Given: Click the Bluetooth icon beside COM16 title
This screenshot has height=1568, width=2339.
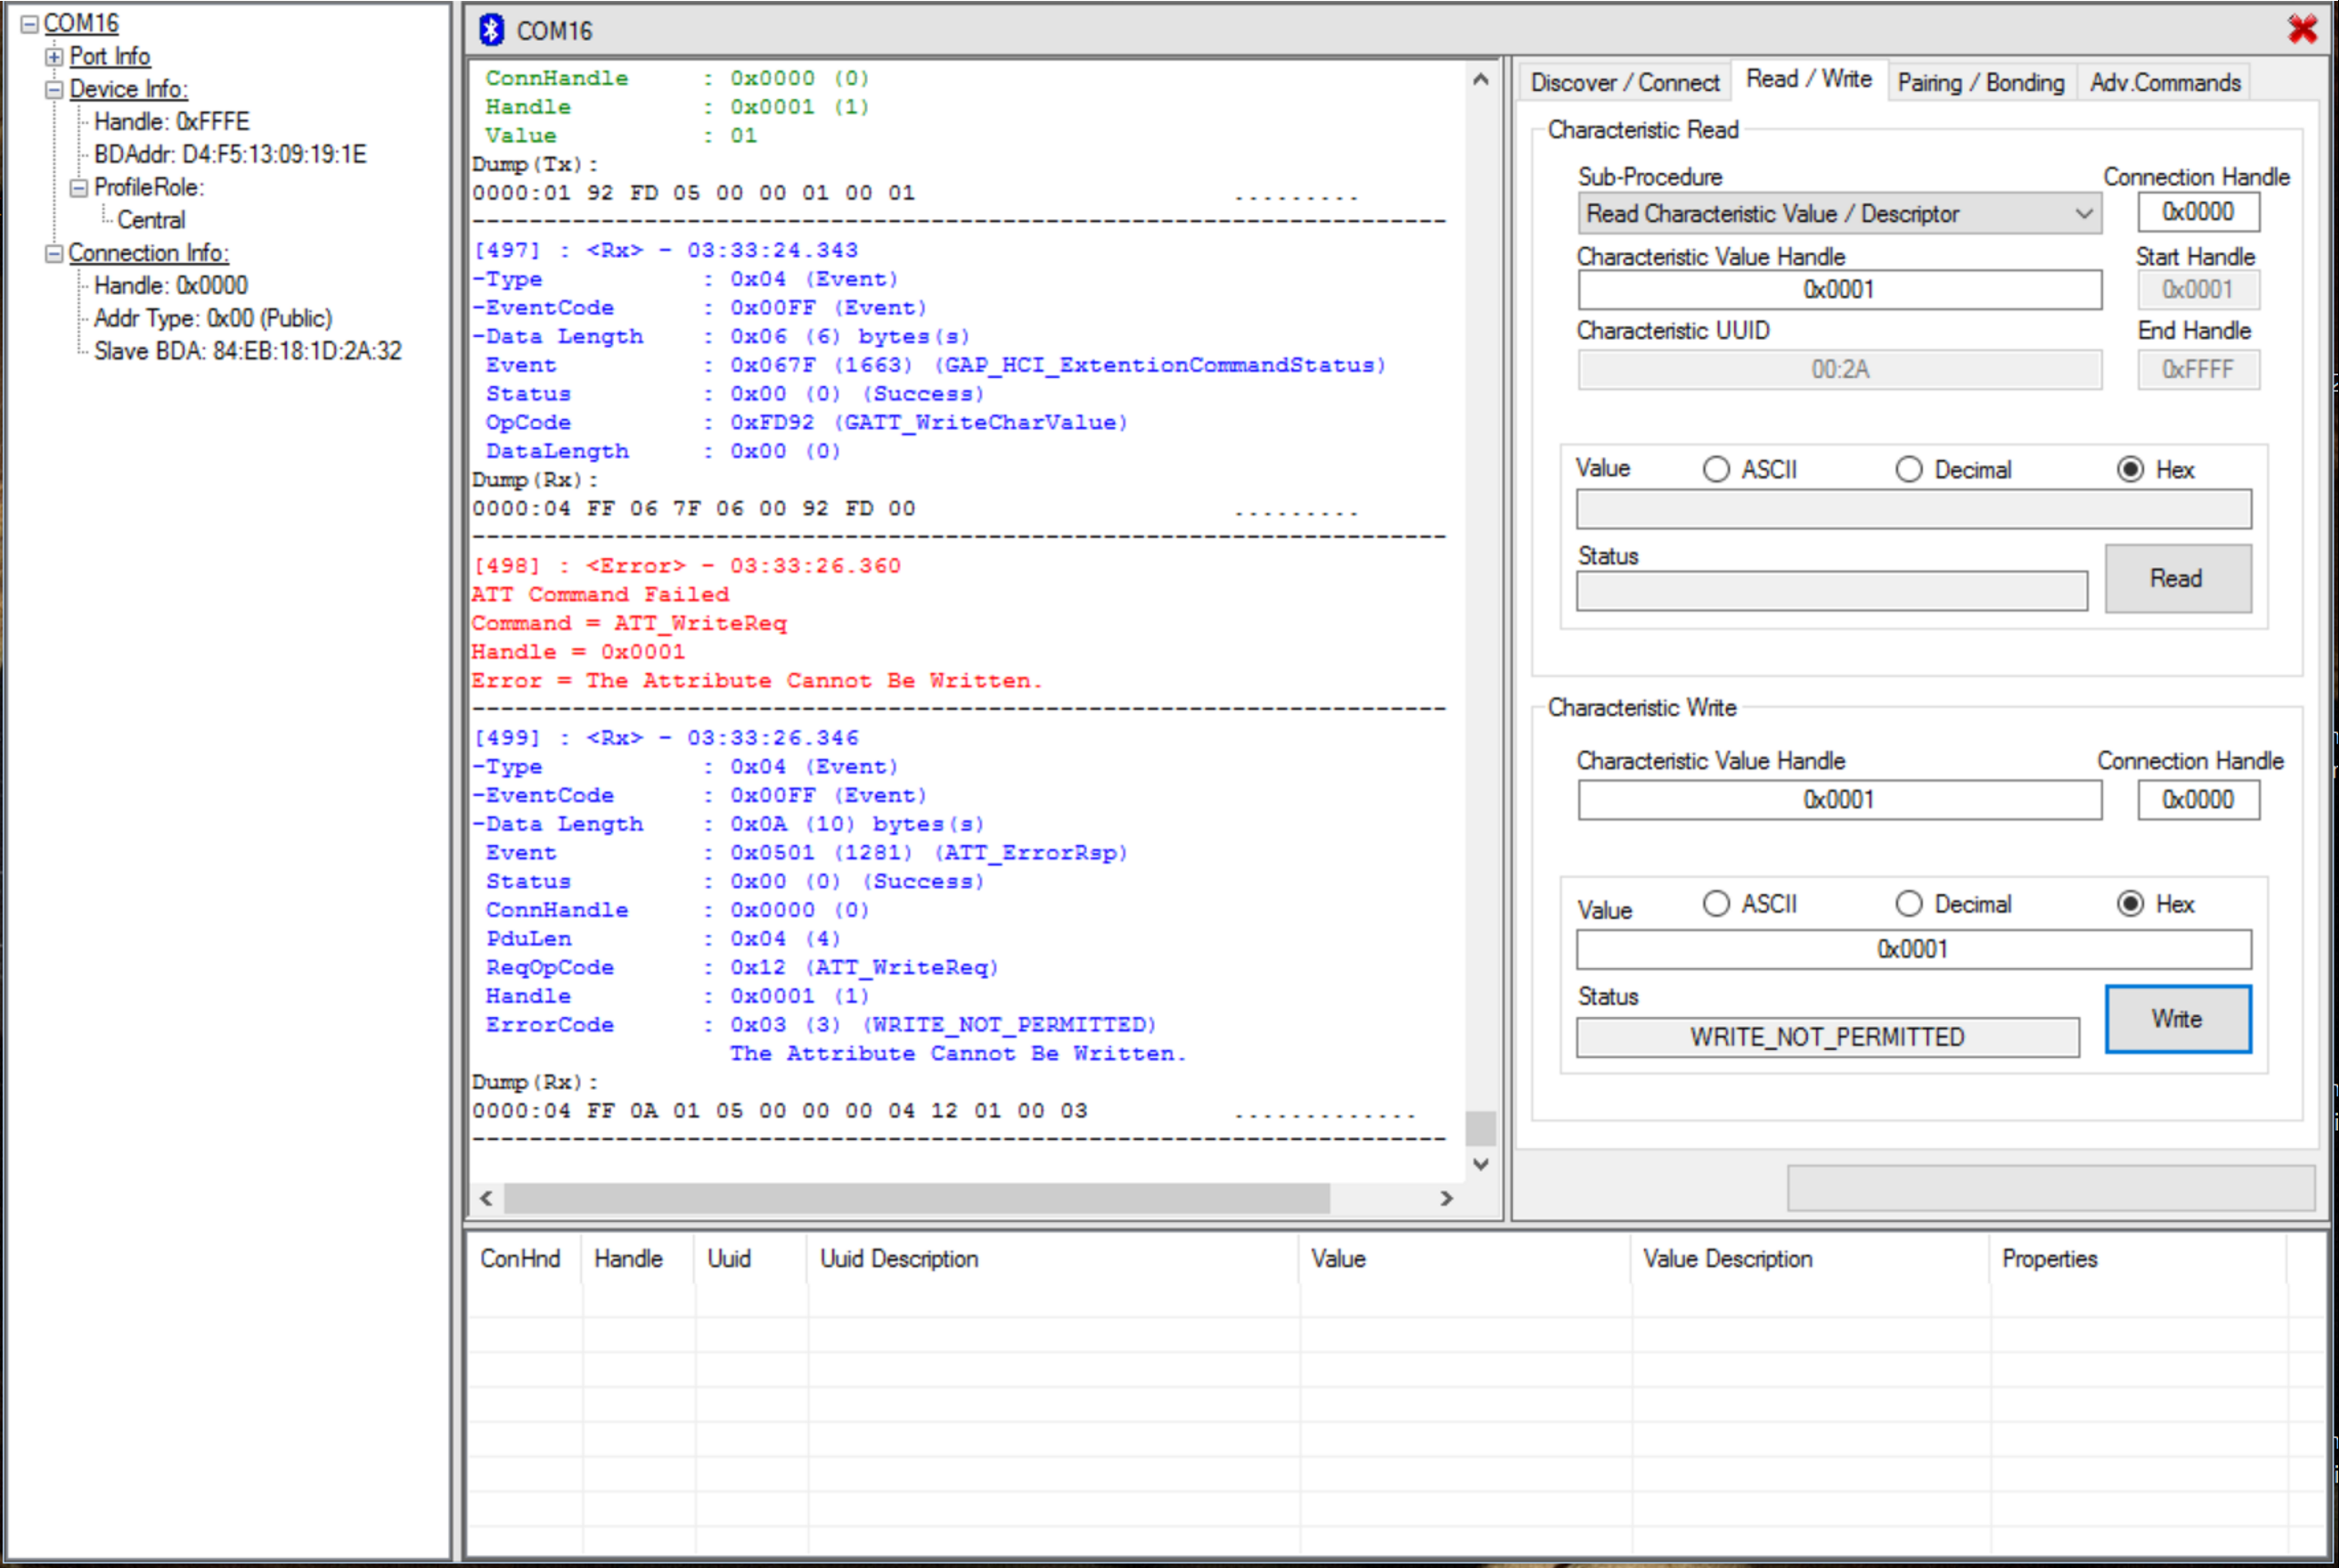Looking at the screenshot, I should coord(491,30).
